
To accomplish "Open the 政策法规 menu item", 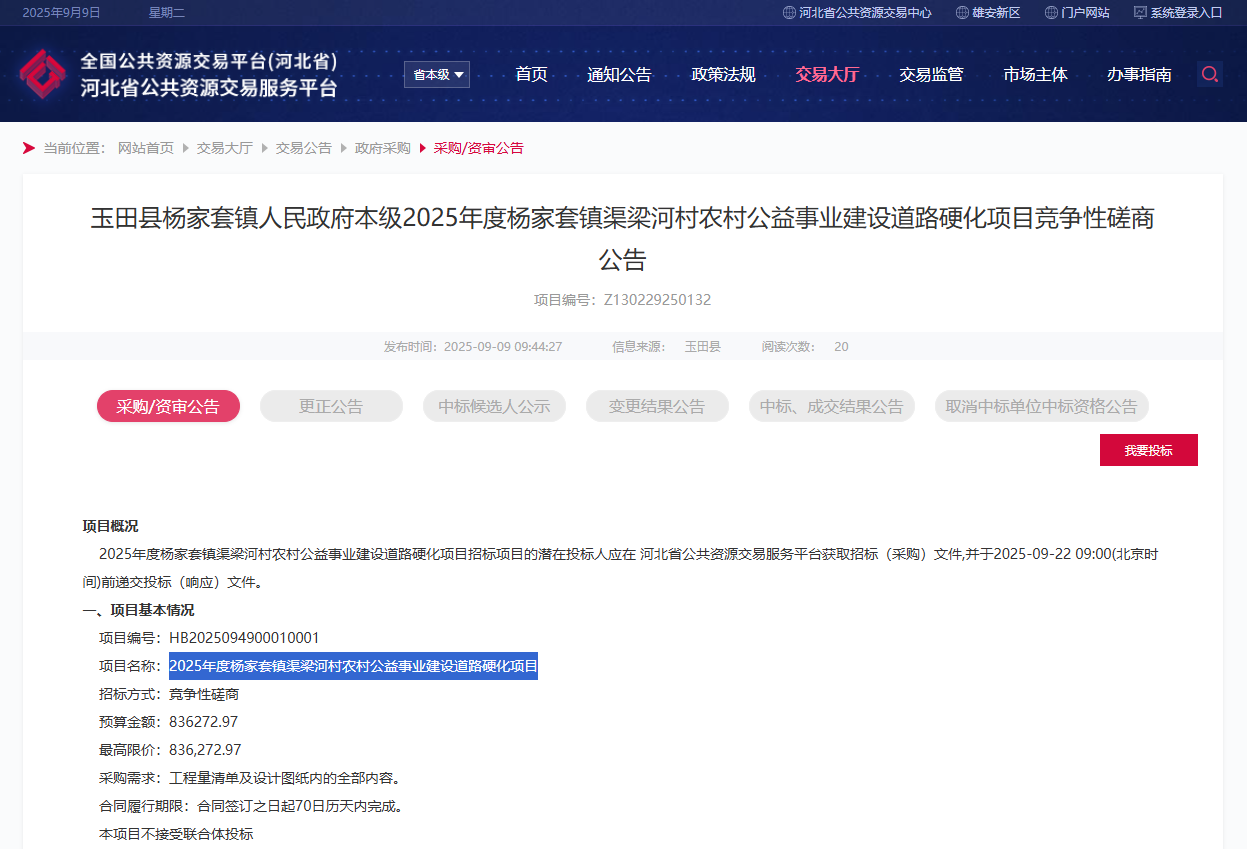I will coord(723,74).
